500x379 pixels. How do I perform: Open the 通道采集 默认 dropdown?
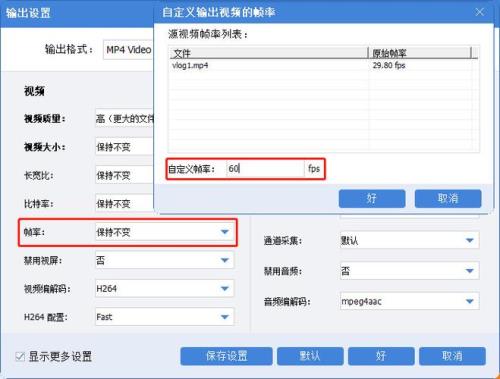410,240
